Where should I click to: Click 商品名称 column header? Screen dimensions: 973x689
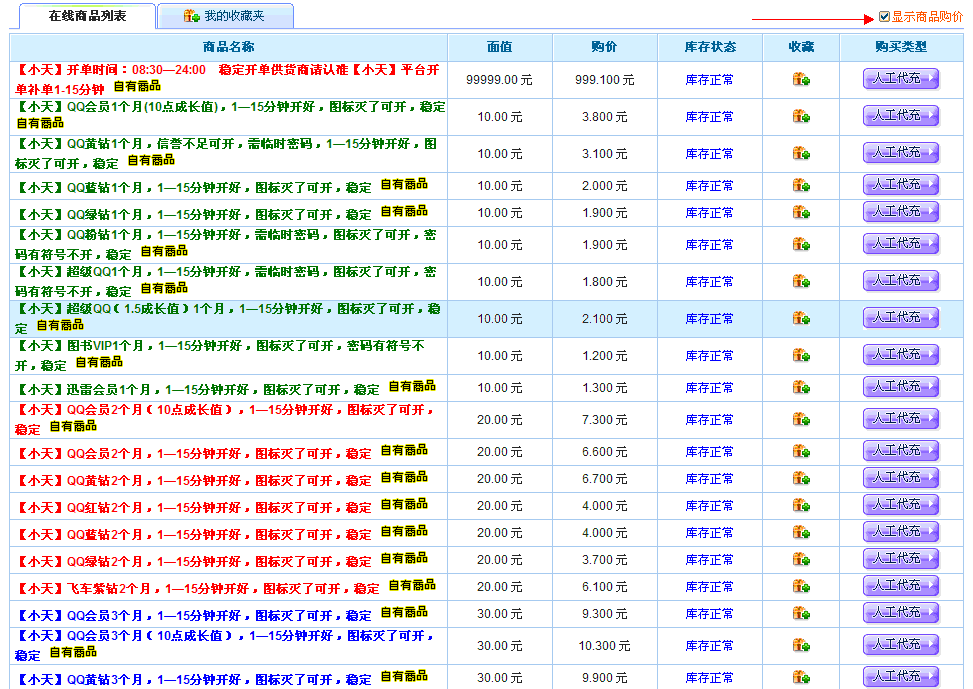pyautogui.click(x=228, y=47)
